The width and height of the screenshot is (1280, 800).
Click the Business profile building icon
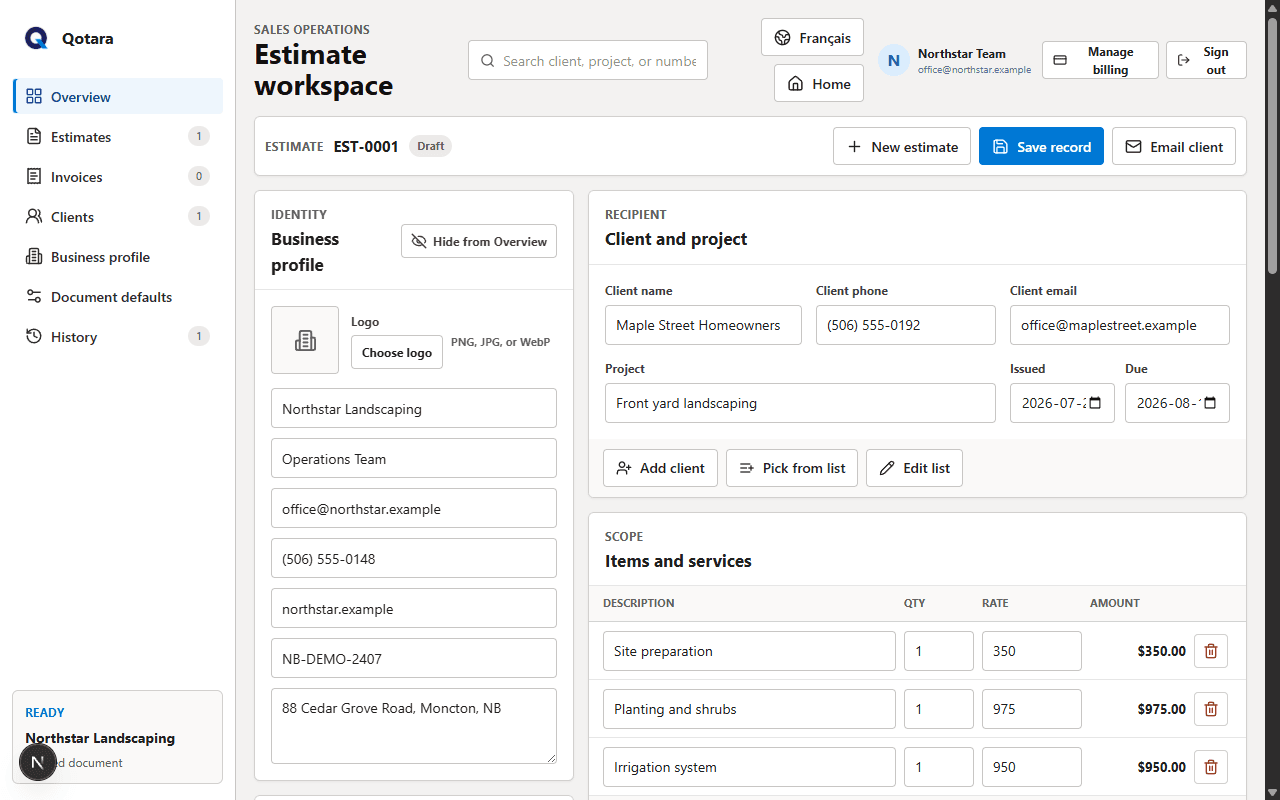coord(34,256)
